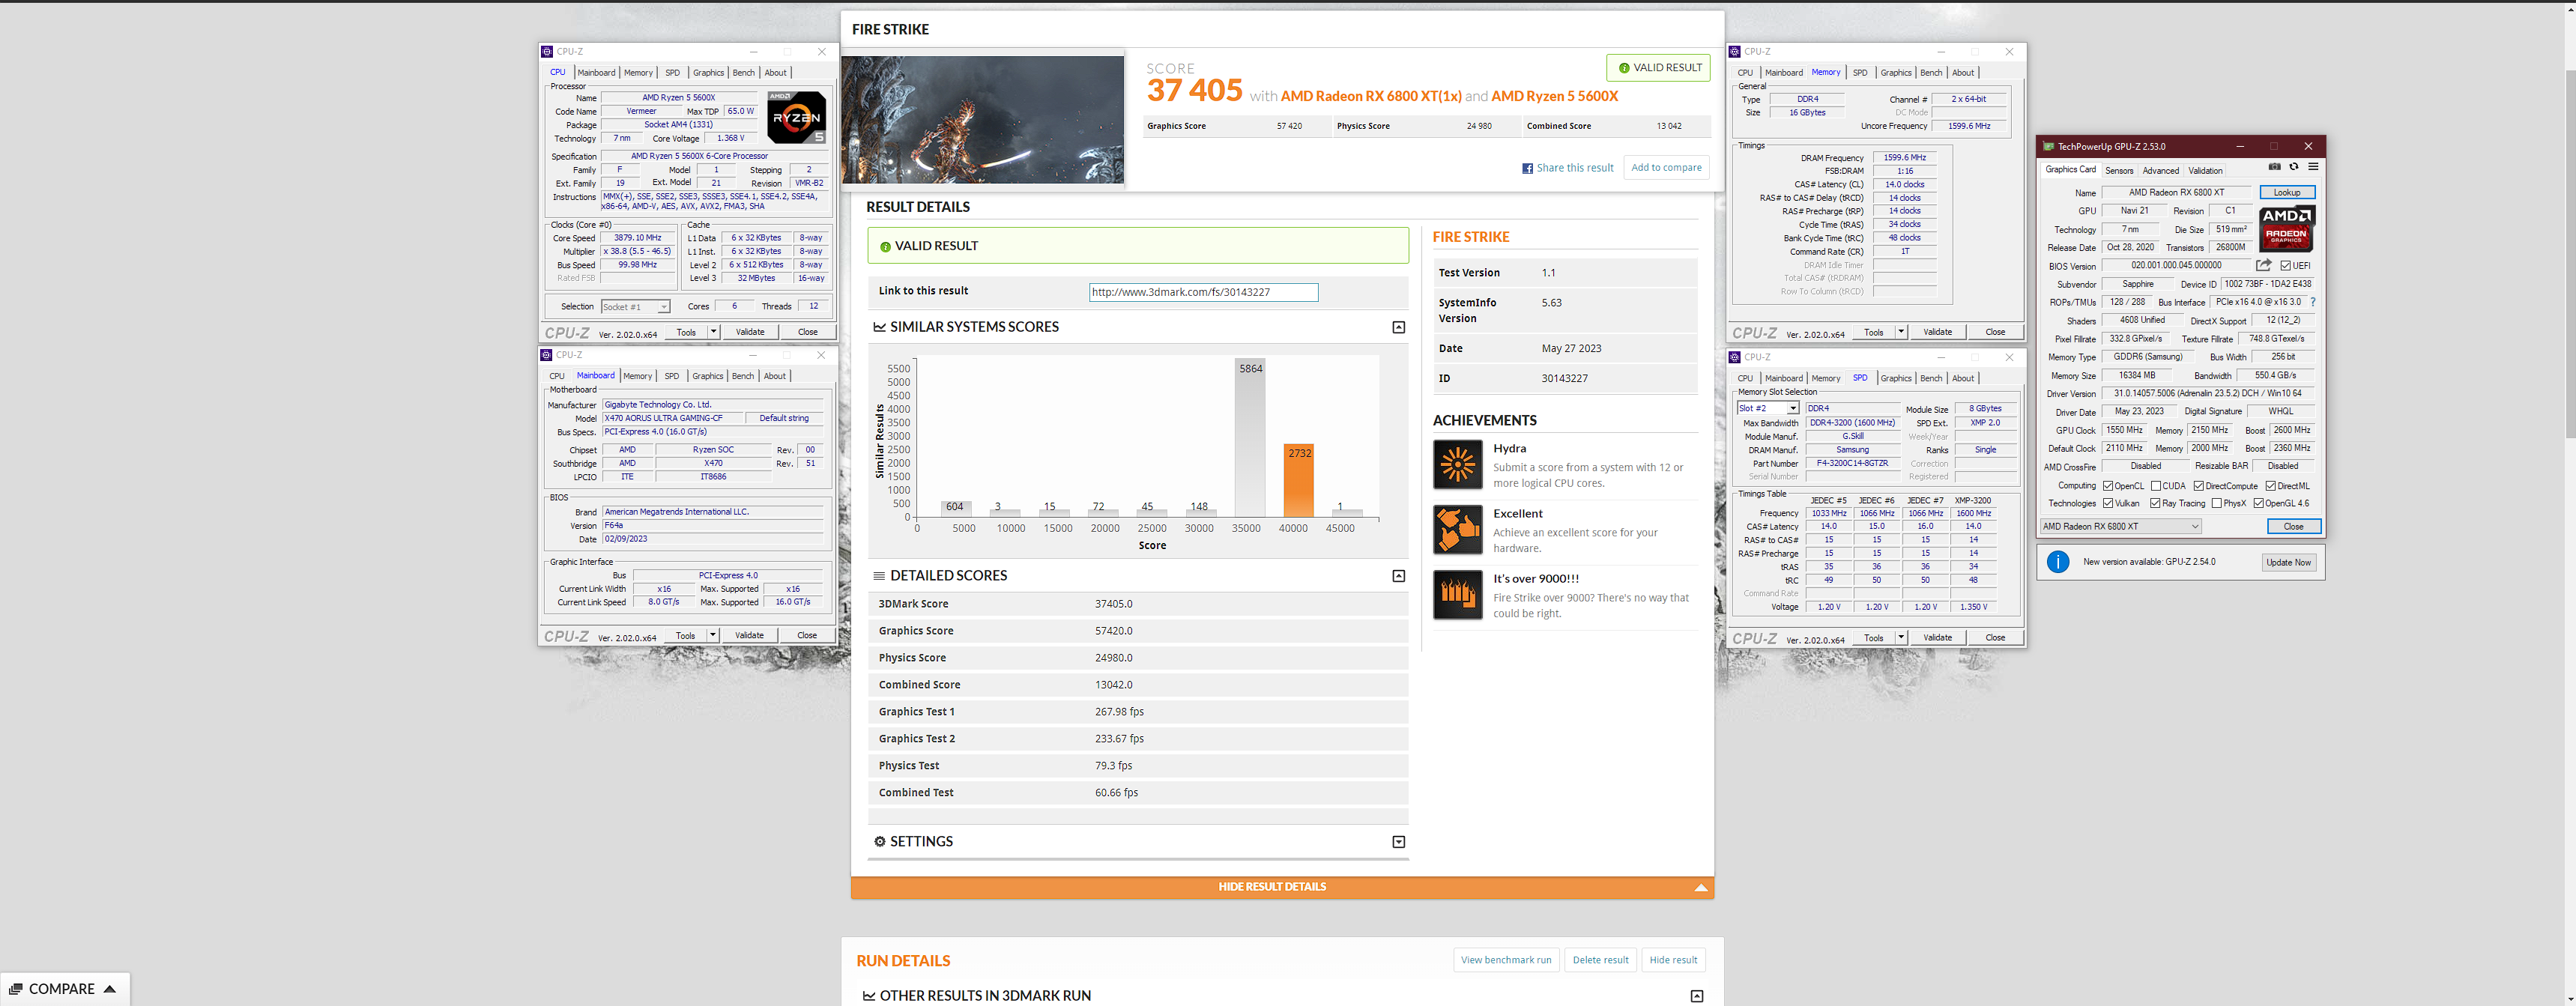Click Hide Result Details bar

click(1282, 887)
